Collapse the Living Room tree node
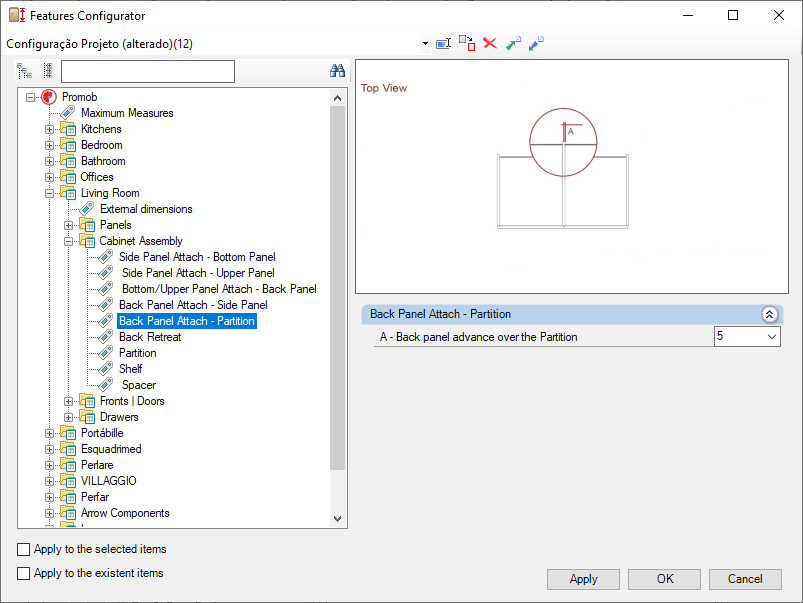 click(49, 193)
